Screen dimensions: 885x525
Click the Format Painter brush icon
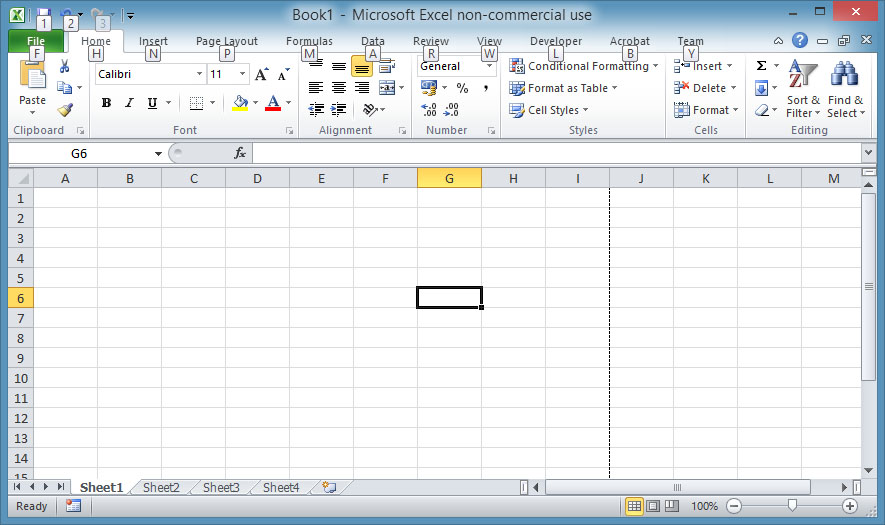coord(65,110)
